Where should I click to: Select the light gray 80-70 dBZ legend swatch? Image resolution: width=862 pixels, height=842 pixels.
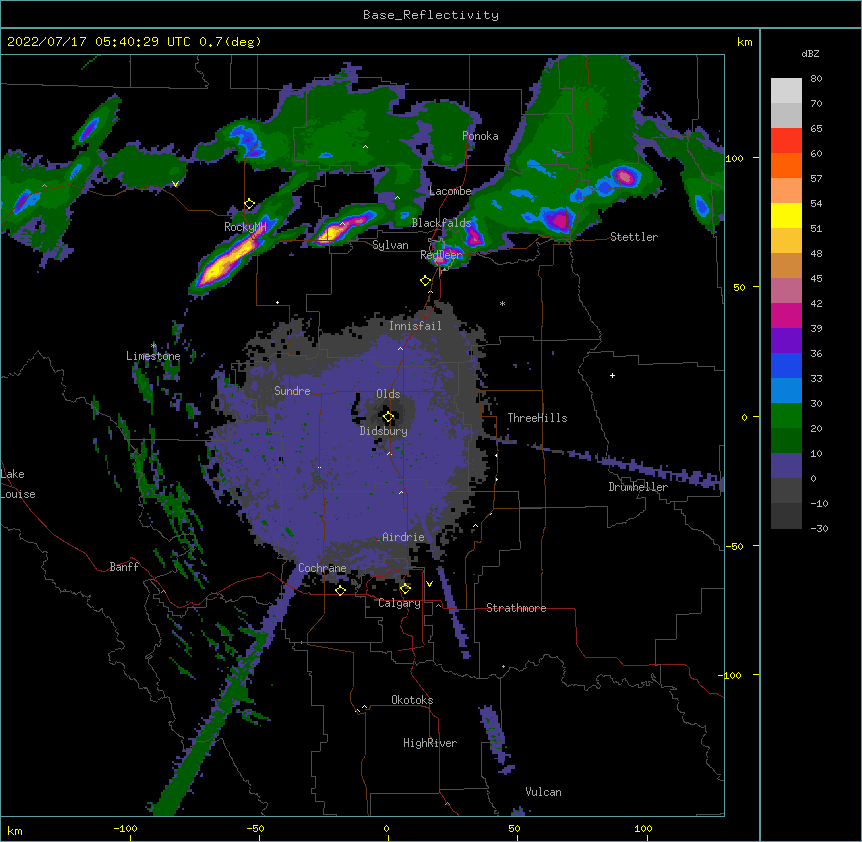786,91
